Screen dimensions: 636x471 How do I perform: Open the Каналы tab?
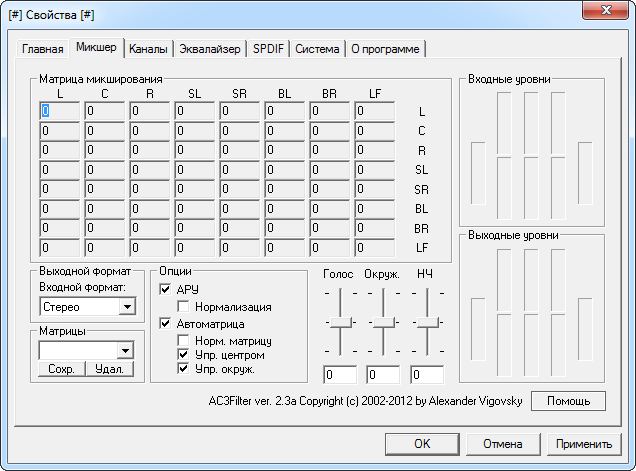[148, 49]
